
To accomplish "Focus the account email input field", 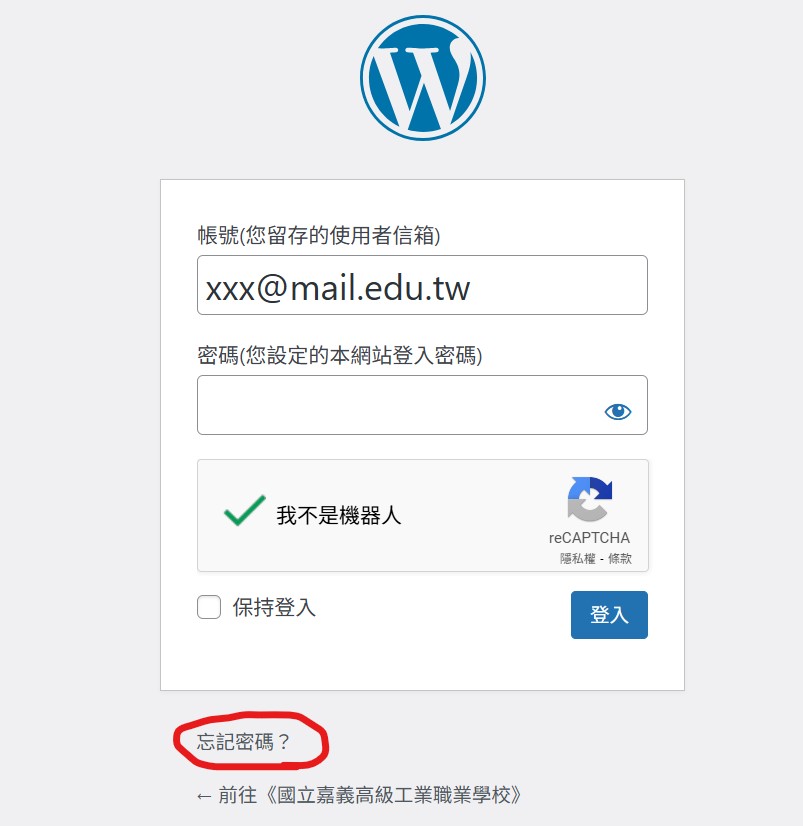I will pos(422,285).
